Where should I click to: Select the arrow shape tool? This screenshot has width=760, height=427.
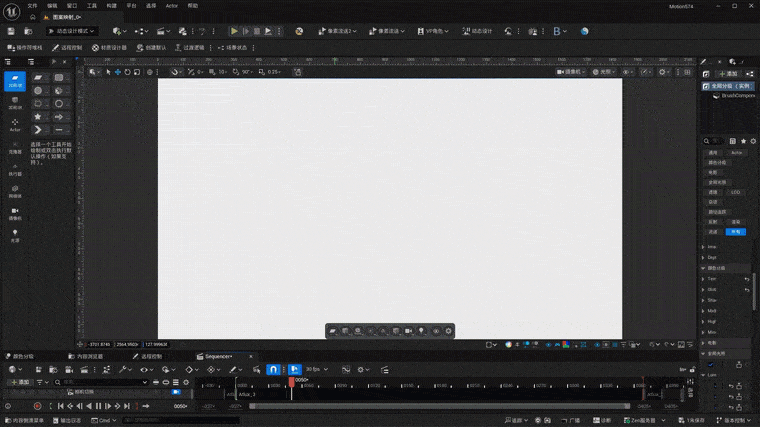point(59,117)
